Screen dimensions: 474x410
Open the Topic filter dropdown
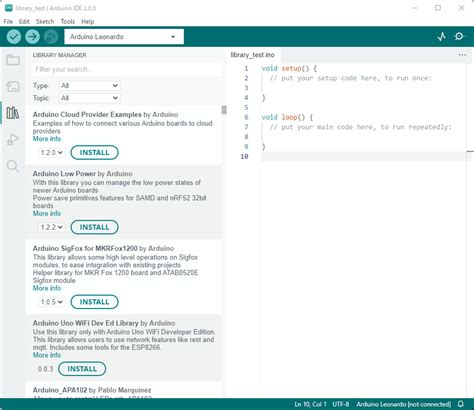[89, 98]
